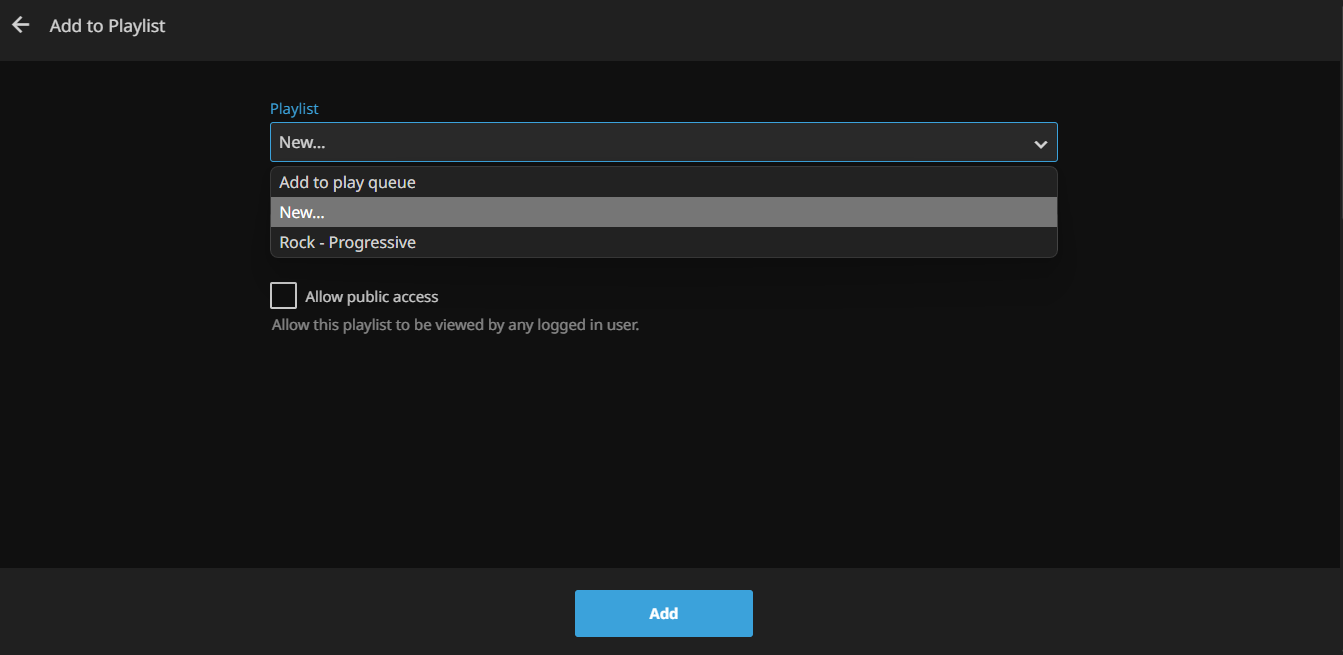1343x655 pixels.
Task: Click the word "queue" in the first option
Action: pos(391,183)
